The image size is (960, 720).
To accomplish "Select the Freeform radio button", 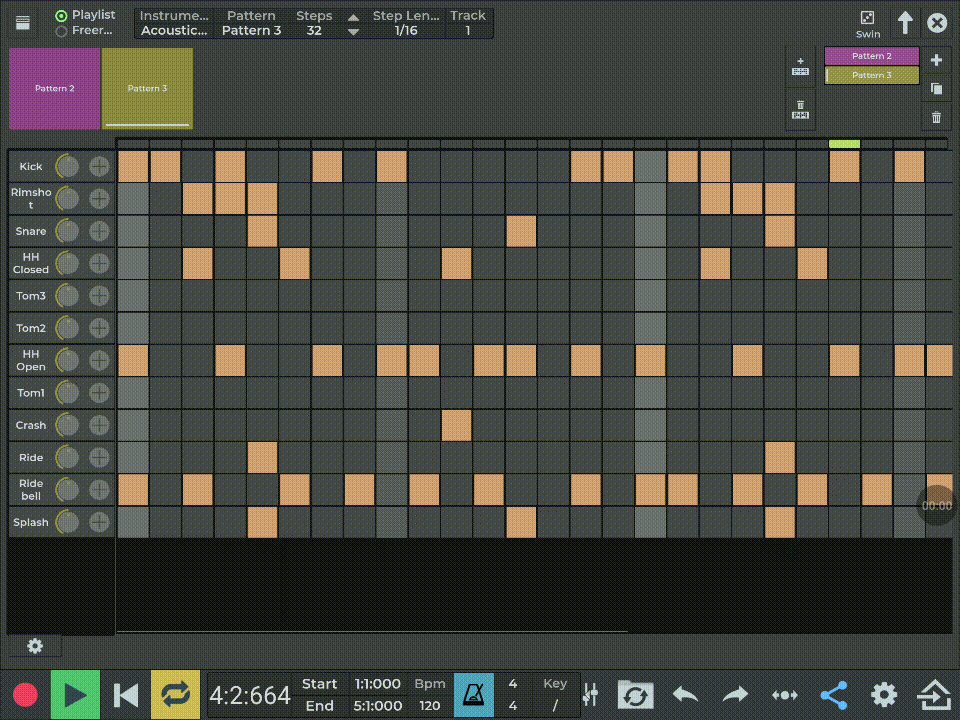I will pos(60,30).
